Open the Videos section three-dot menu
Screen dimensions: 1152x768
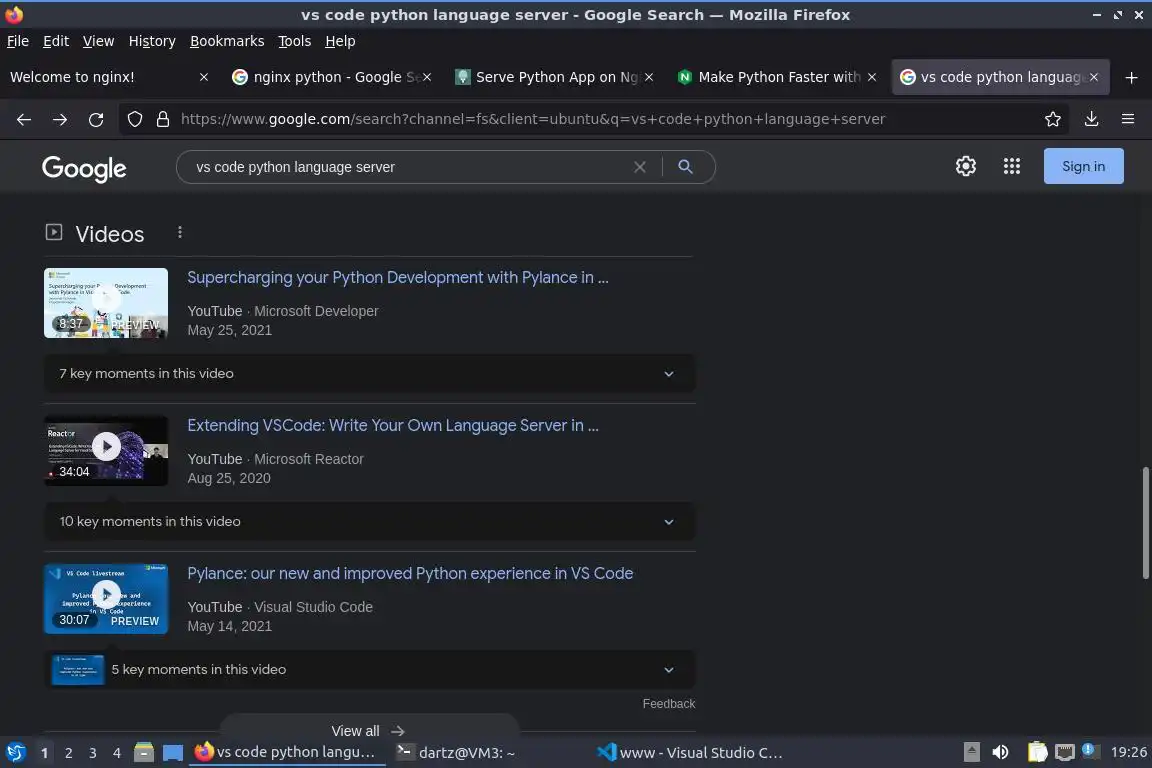[179, 232]
